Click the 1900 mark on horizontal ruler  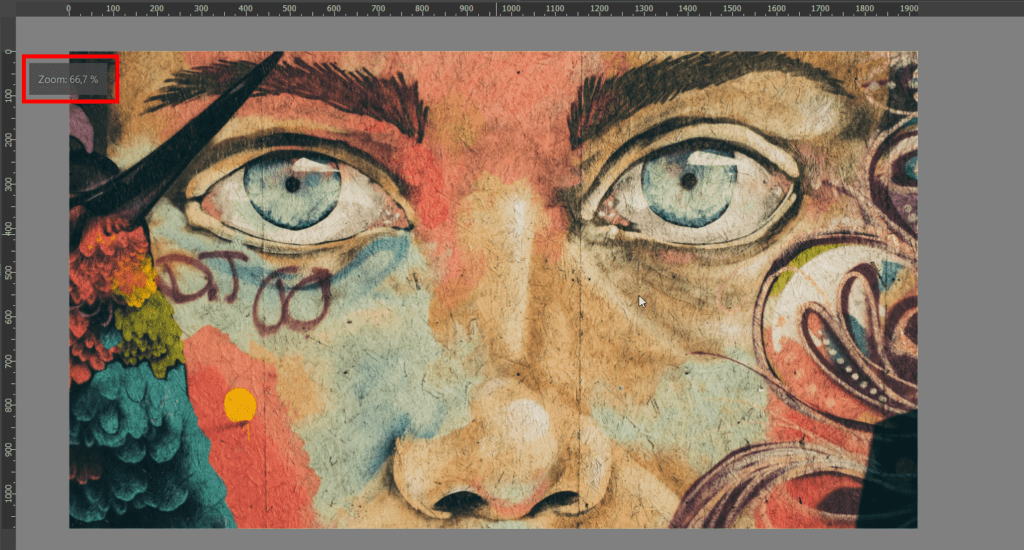pyautogui.click(x=909, y=8)
